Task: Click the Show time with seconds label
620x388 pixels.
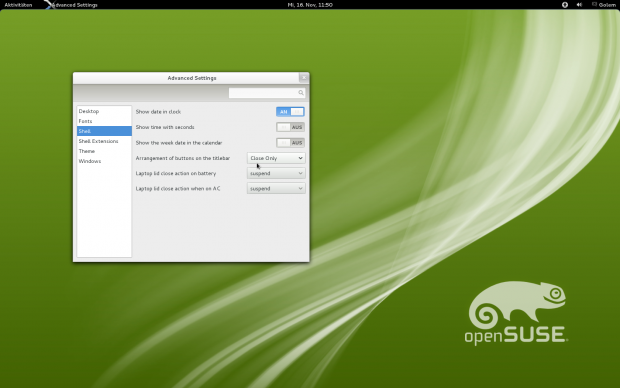Action: click(165, 127)
